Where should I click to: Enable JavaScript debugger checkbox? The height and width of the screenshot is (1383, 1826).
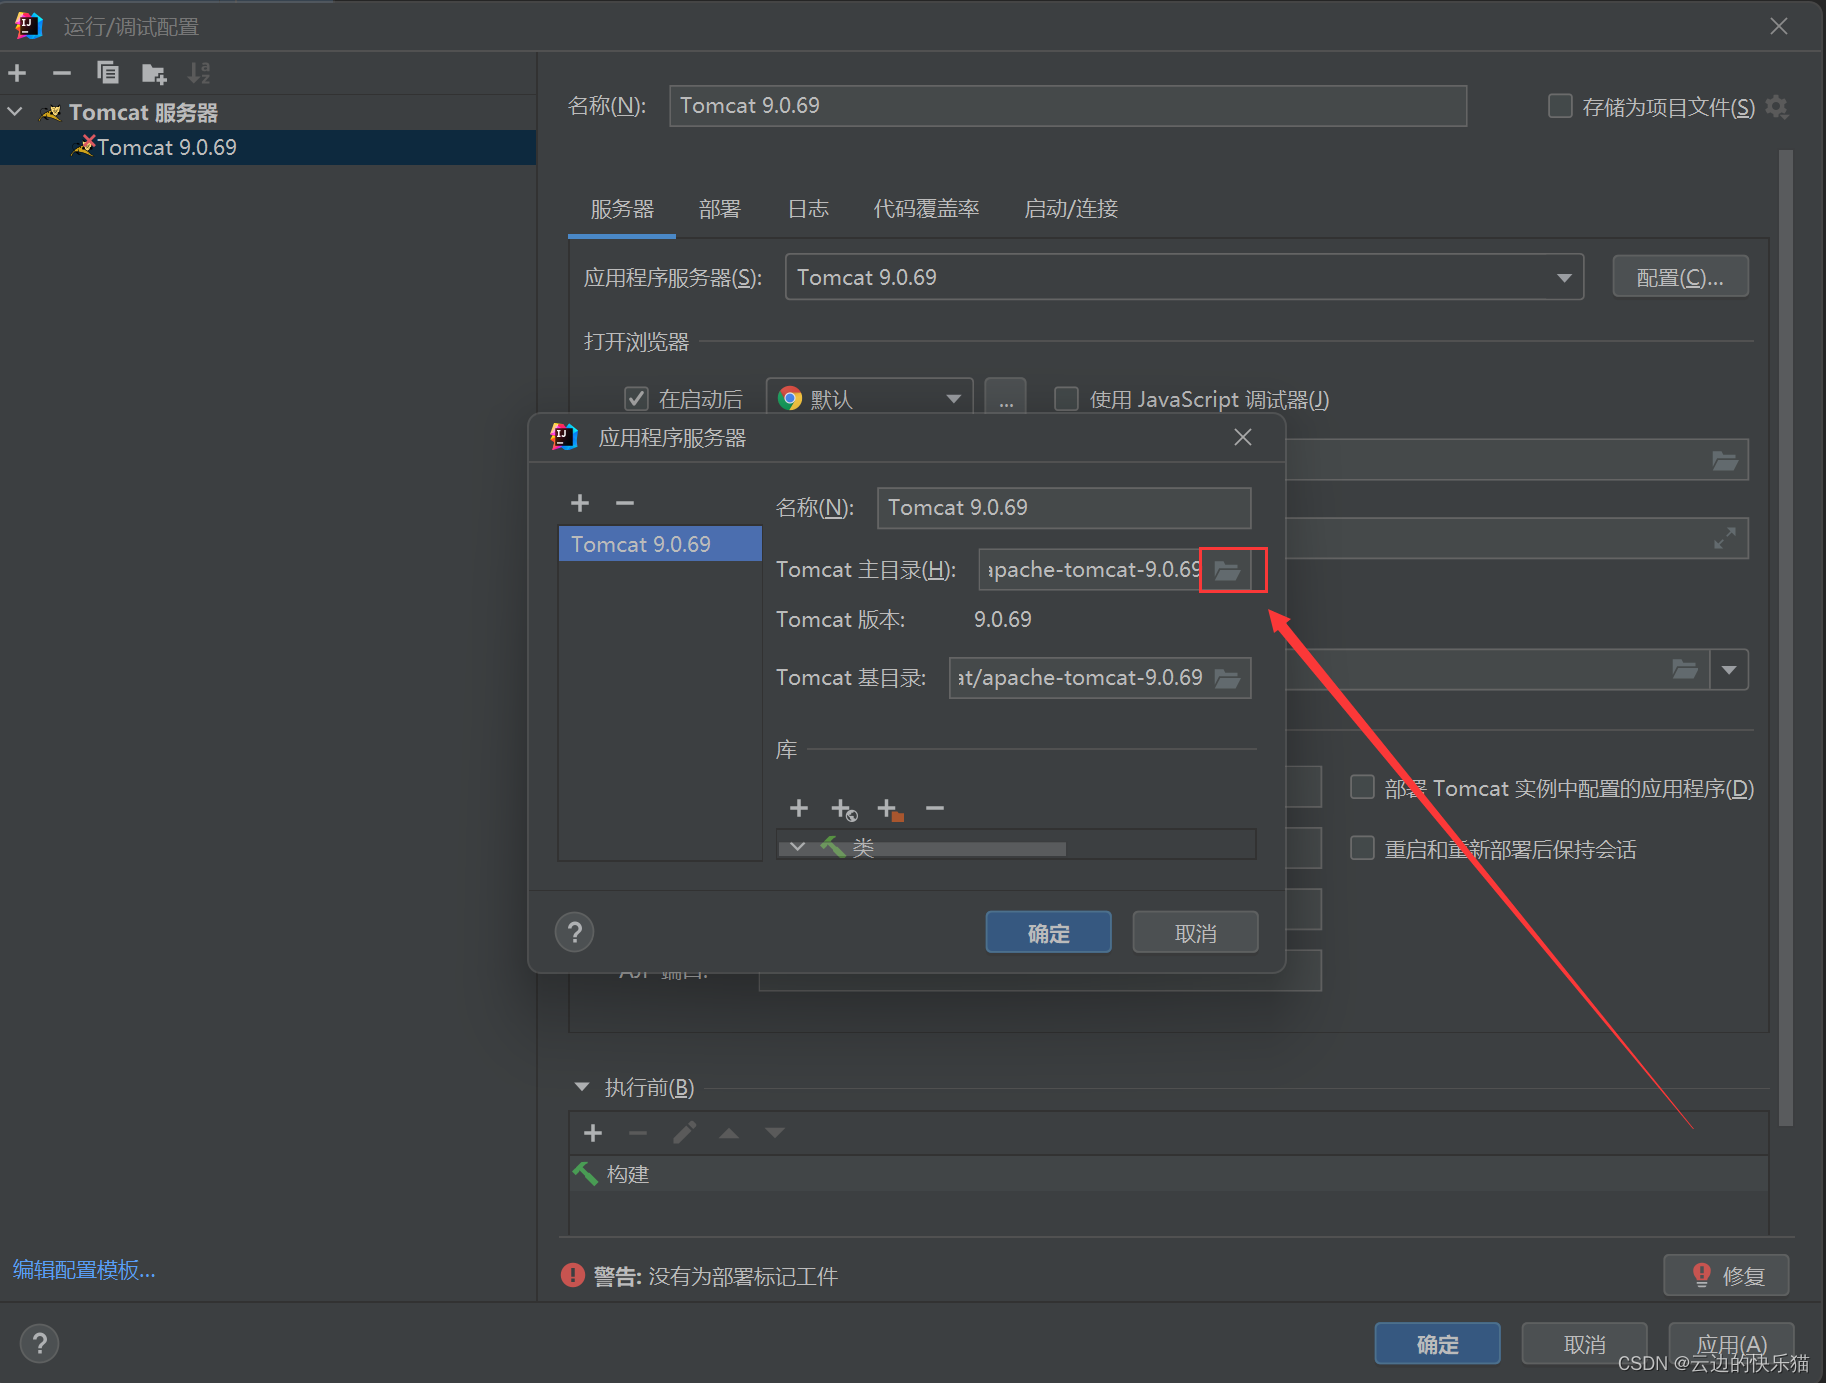tap(1066, 399)
